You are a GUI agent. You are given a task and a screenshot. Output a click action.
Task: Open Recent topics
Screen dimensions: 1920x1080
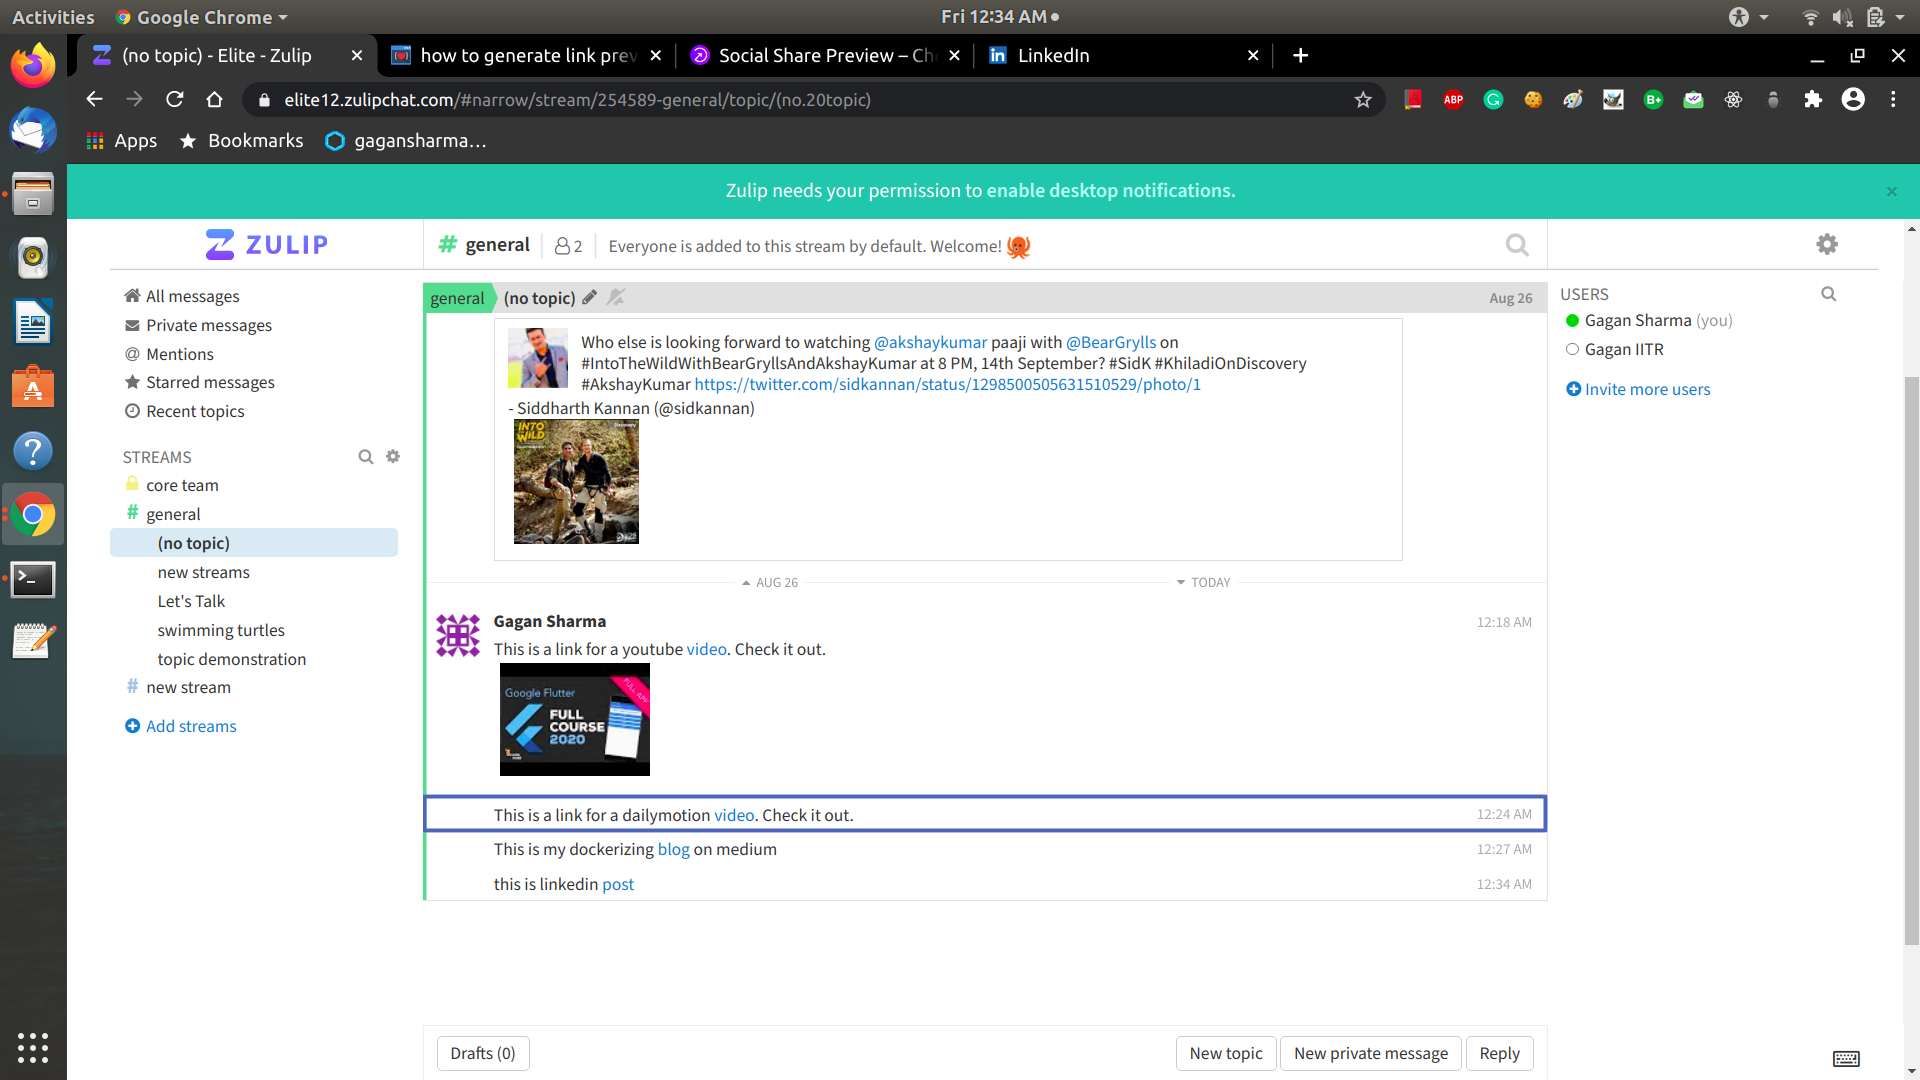tap(195, 411)
